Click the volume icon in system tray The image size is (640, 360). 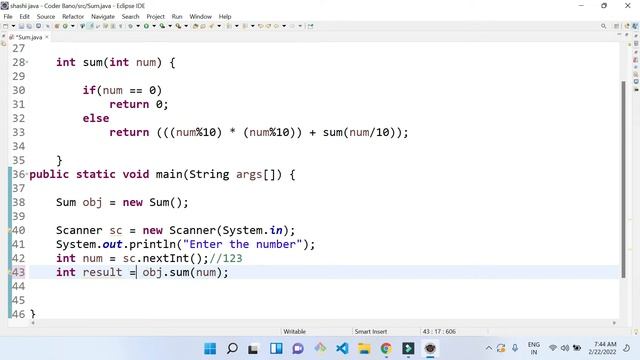pyautogui.click(x=564, y=348)
